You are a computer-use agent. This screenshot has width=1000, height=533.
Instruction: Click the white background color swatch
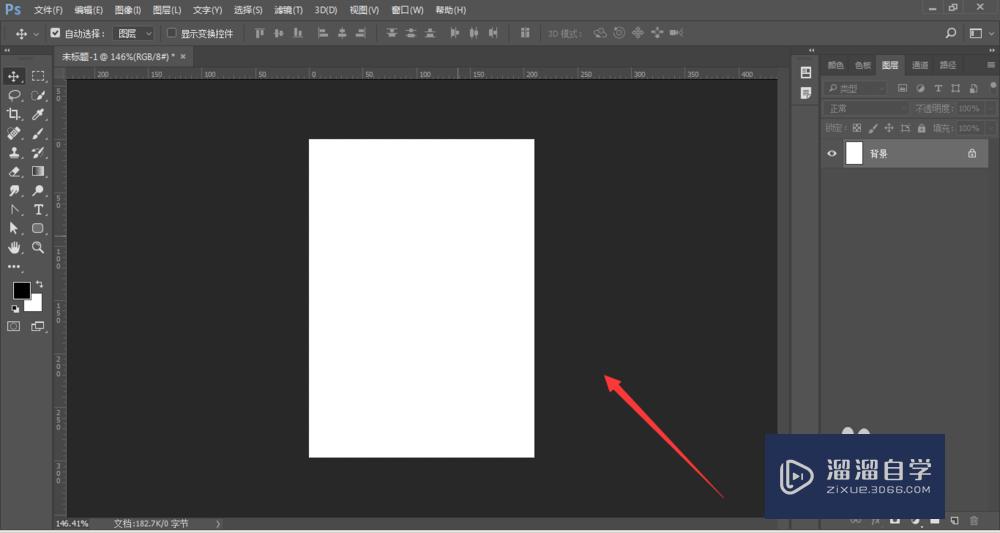[34, 304]
